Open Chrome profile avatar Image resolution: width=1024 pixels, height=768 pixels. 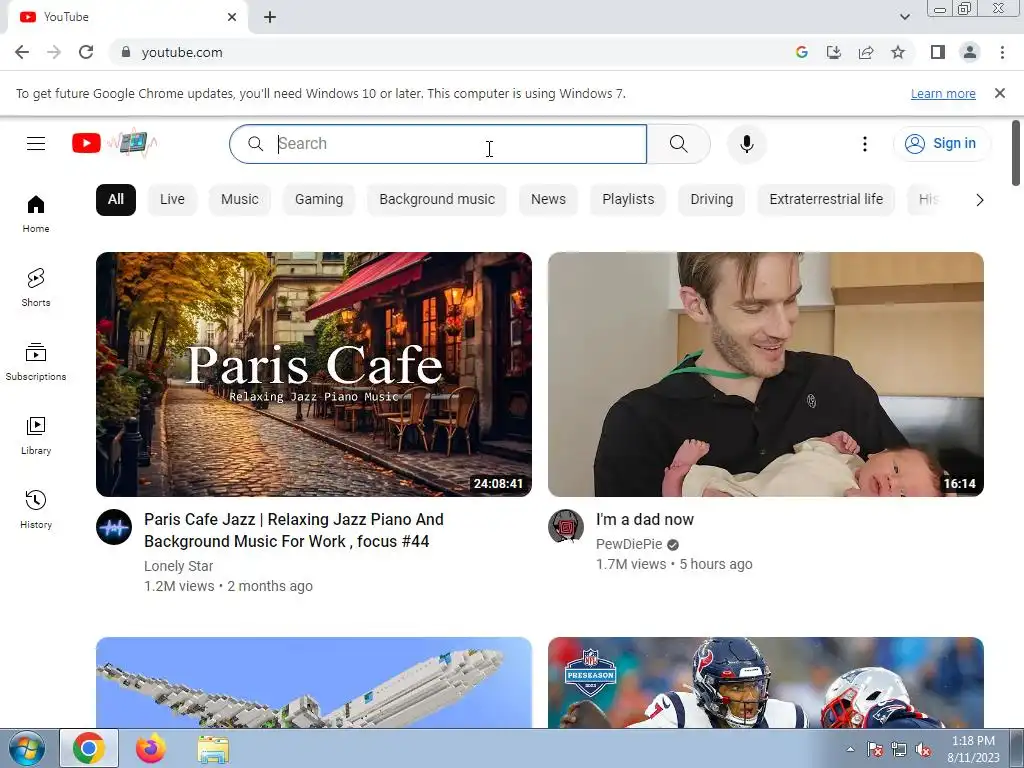[970, 52]
